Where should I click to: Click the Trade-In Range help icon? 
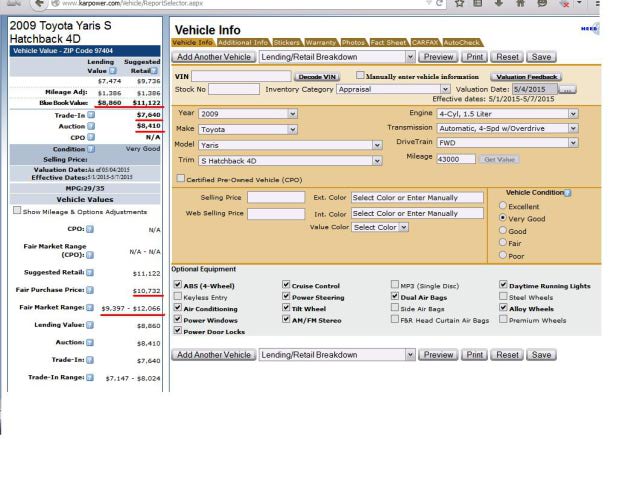90,378
